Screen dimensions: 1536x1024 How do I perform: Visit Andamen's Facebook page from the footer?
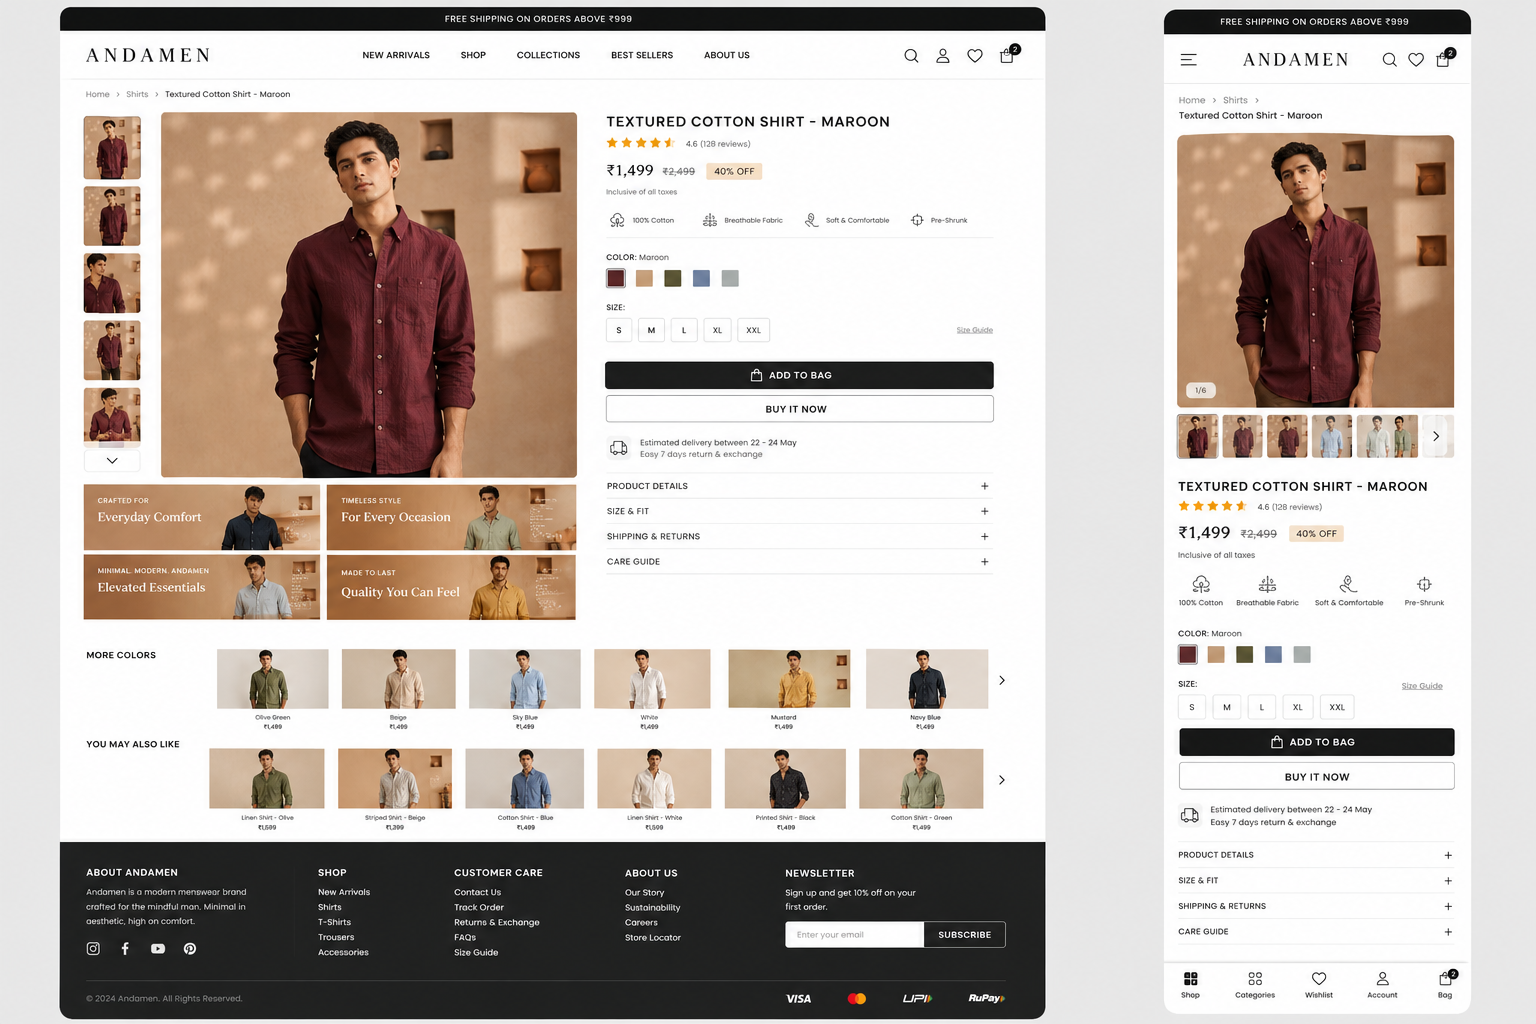125,949
